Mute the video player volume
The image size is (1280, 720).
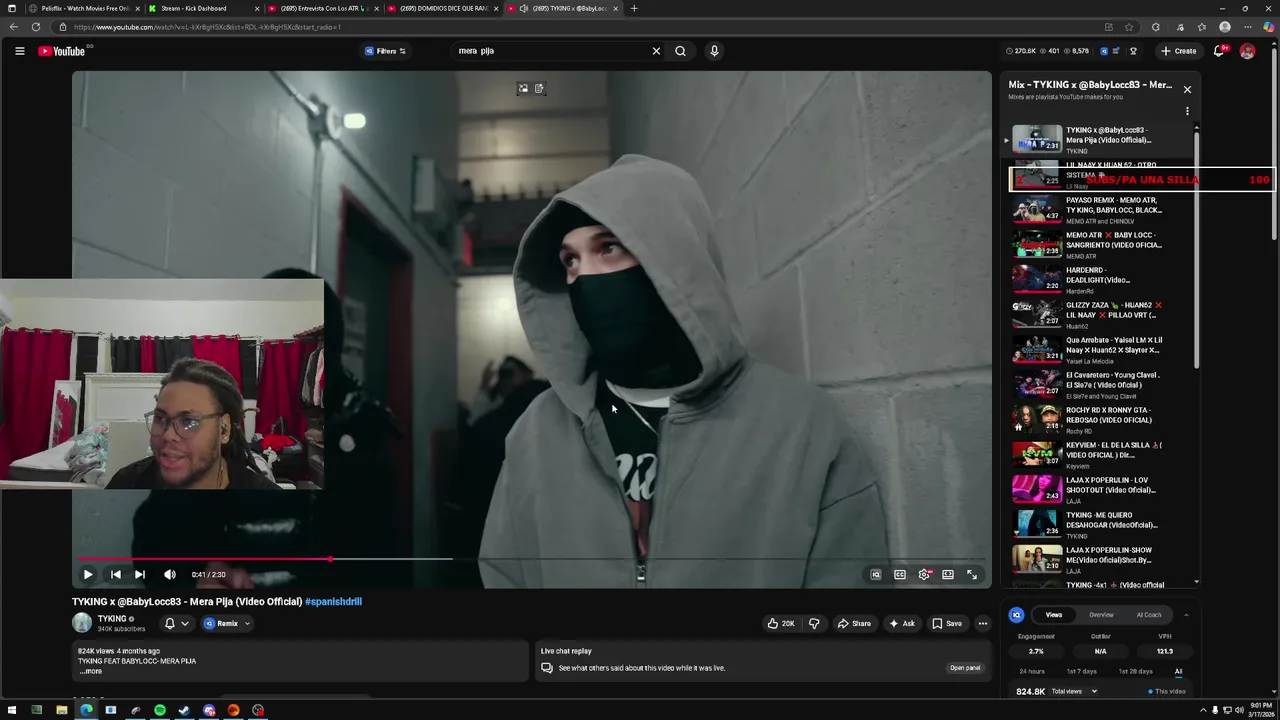[170, 574]
